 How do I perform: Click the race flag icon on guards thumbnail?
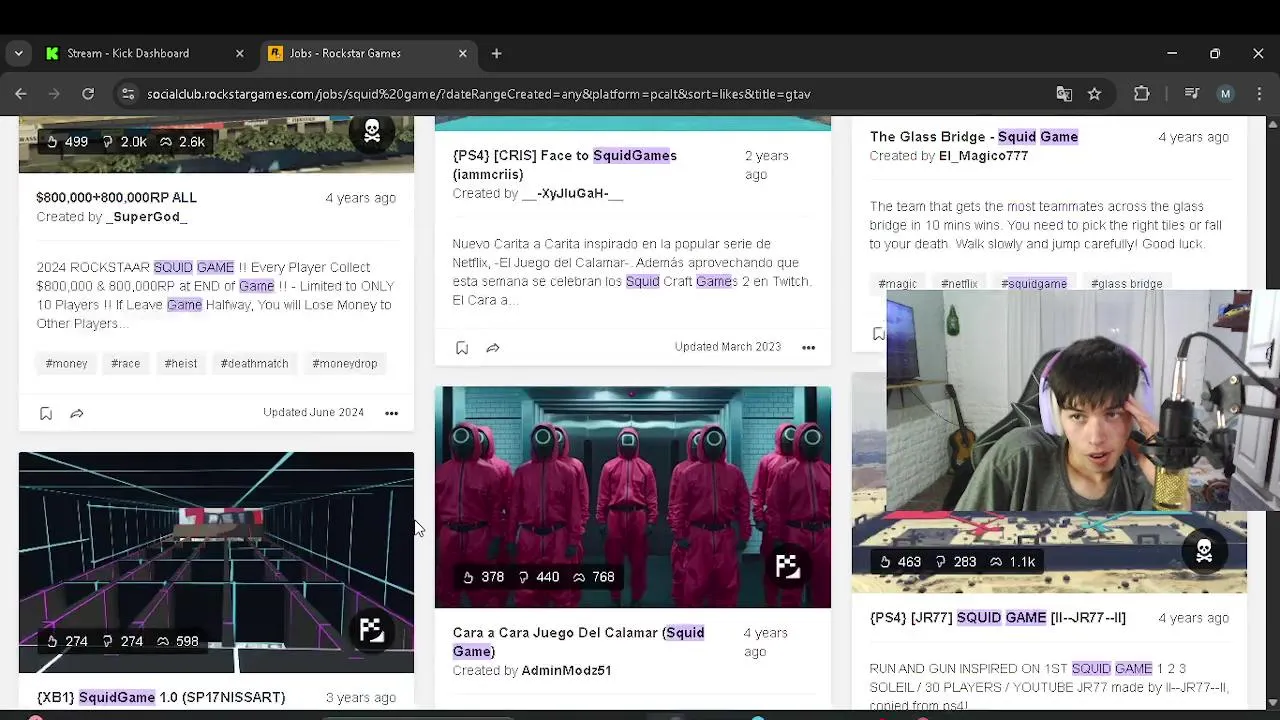point(788,567)
